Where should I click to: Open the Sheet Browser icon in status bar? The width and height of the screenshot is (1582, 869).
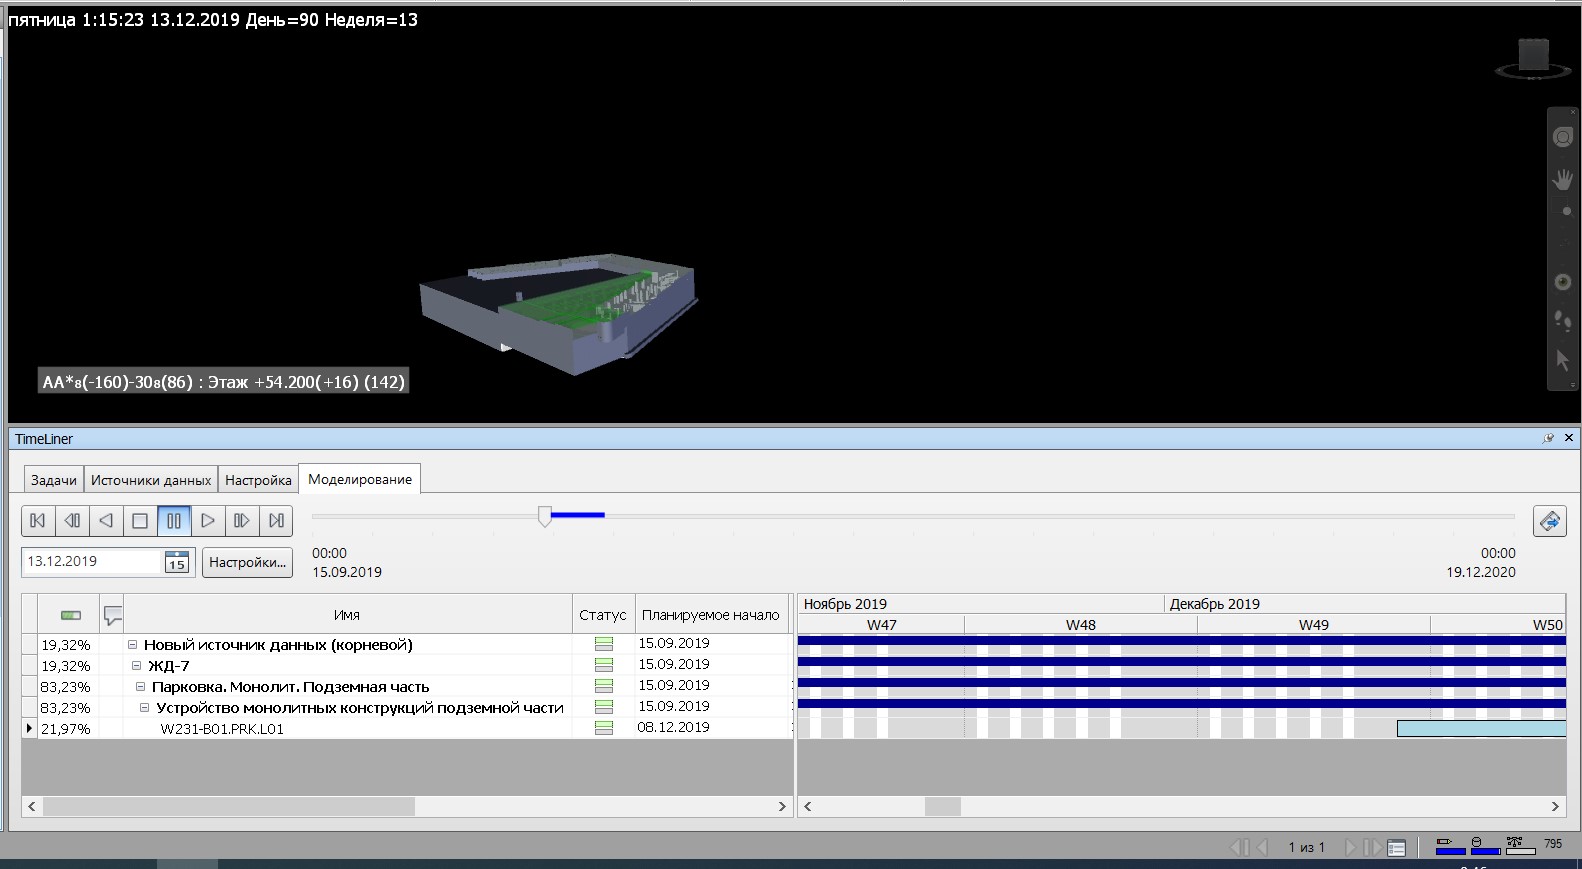click(x=1397, y=848)
